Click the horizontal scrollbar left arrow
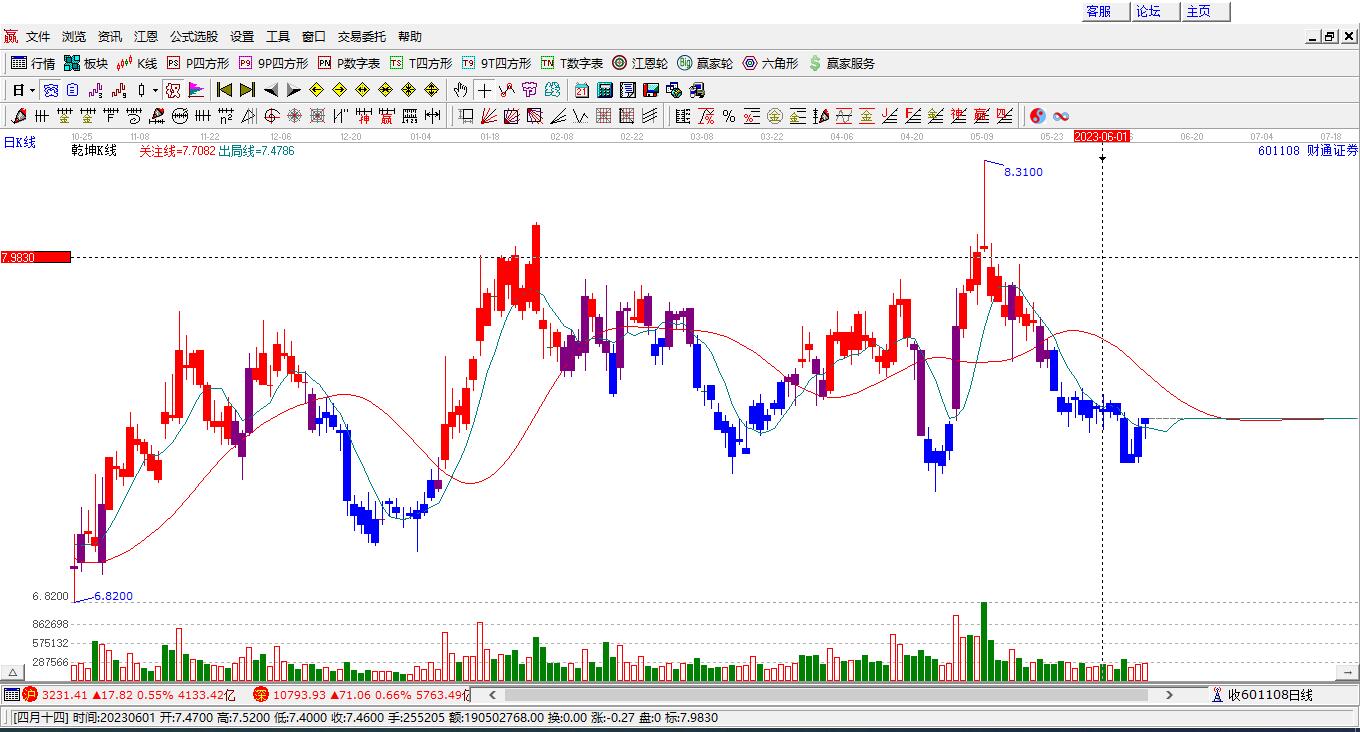This screenshot has width=1360, height=732. (491, 695)
